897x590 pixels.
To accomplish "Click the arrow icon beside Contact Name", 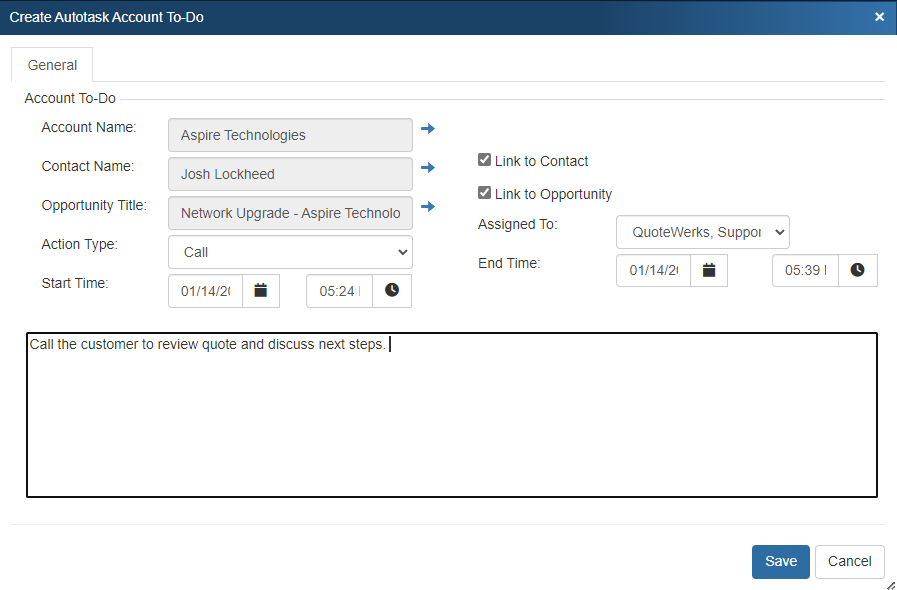I will tap(428, 168).
